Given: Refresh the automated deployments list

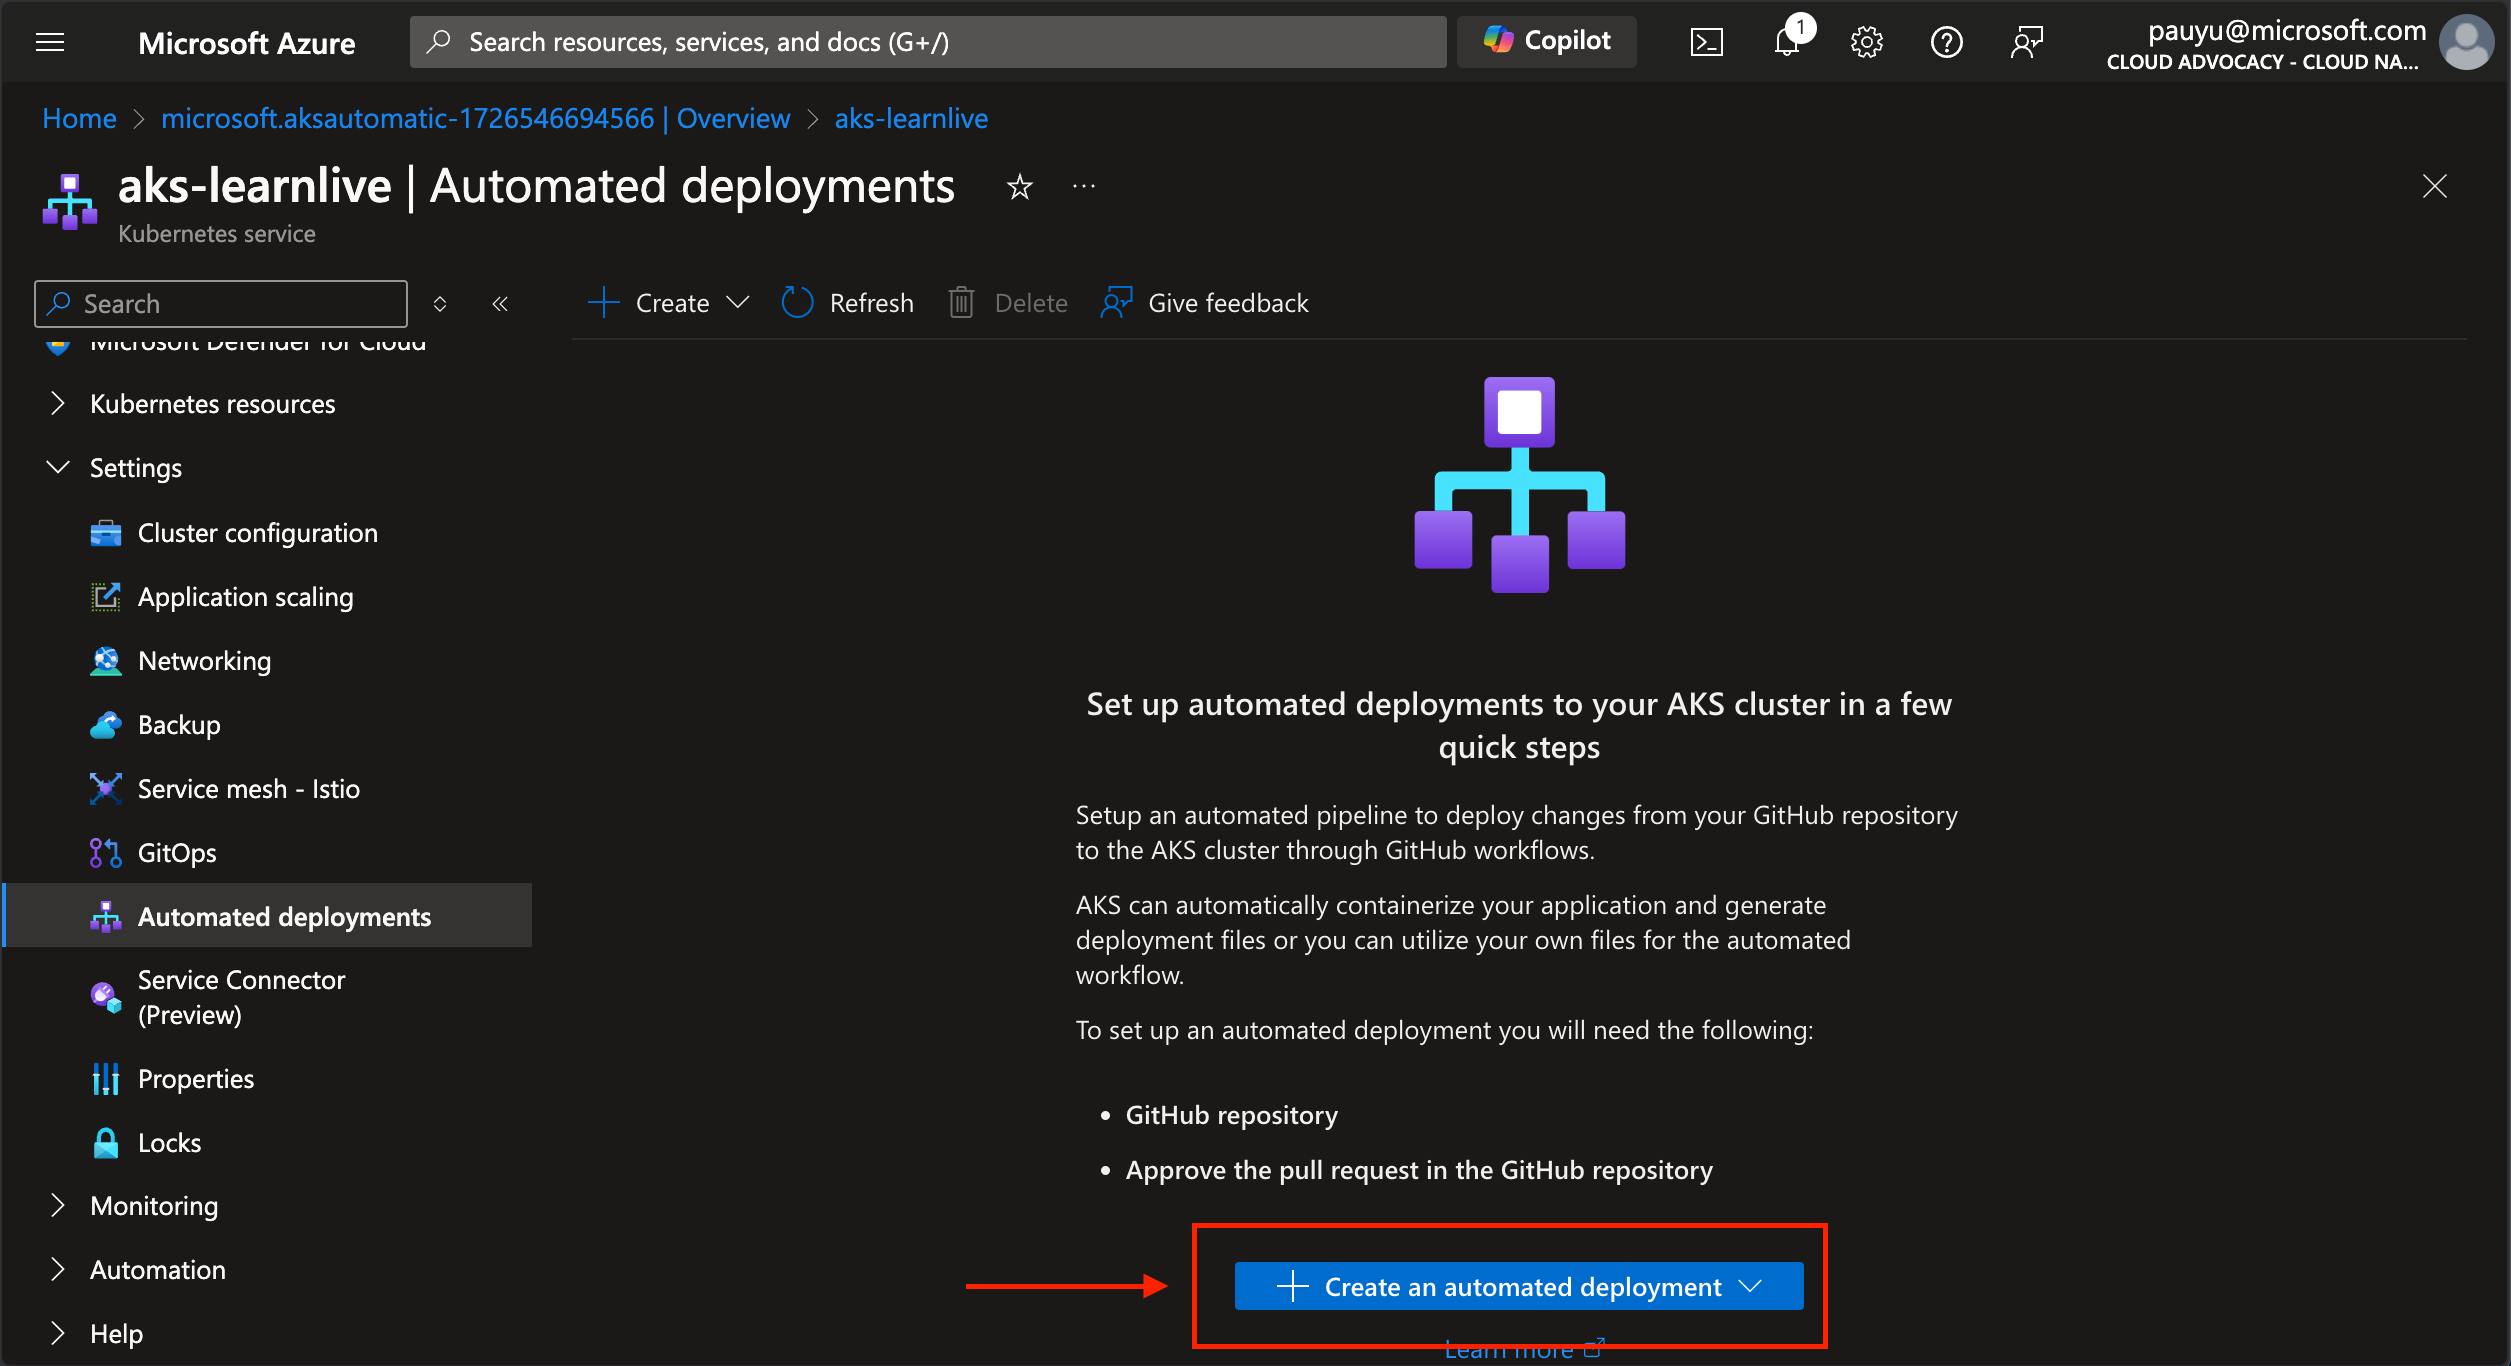Looking at the screenshot, I should pos(848,303).
